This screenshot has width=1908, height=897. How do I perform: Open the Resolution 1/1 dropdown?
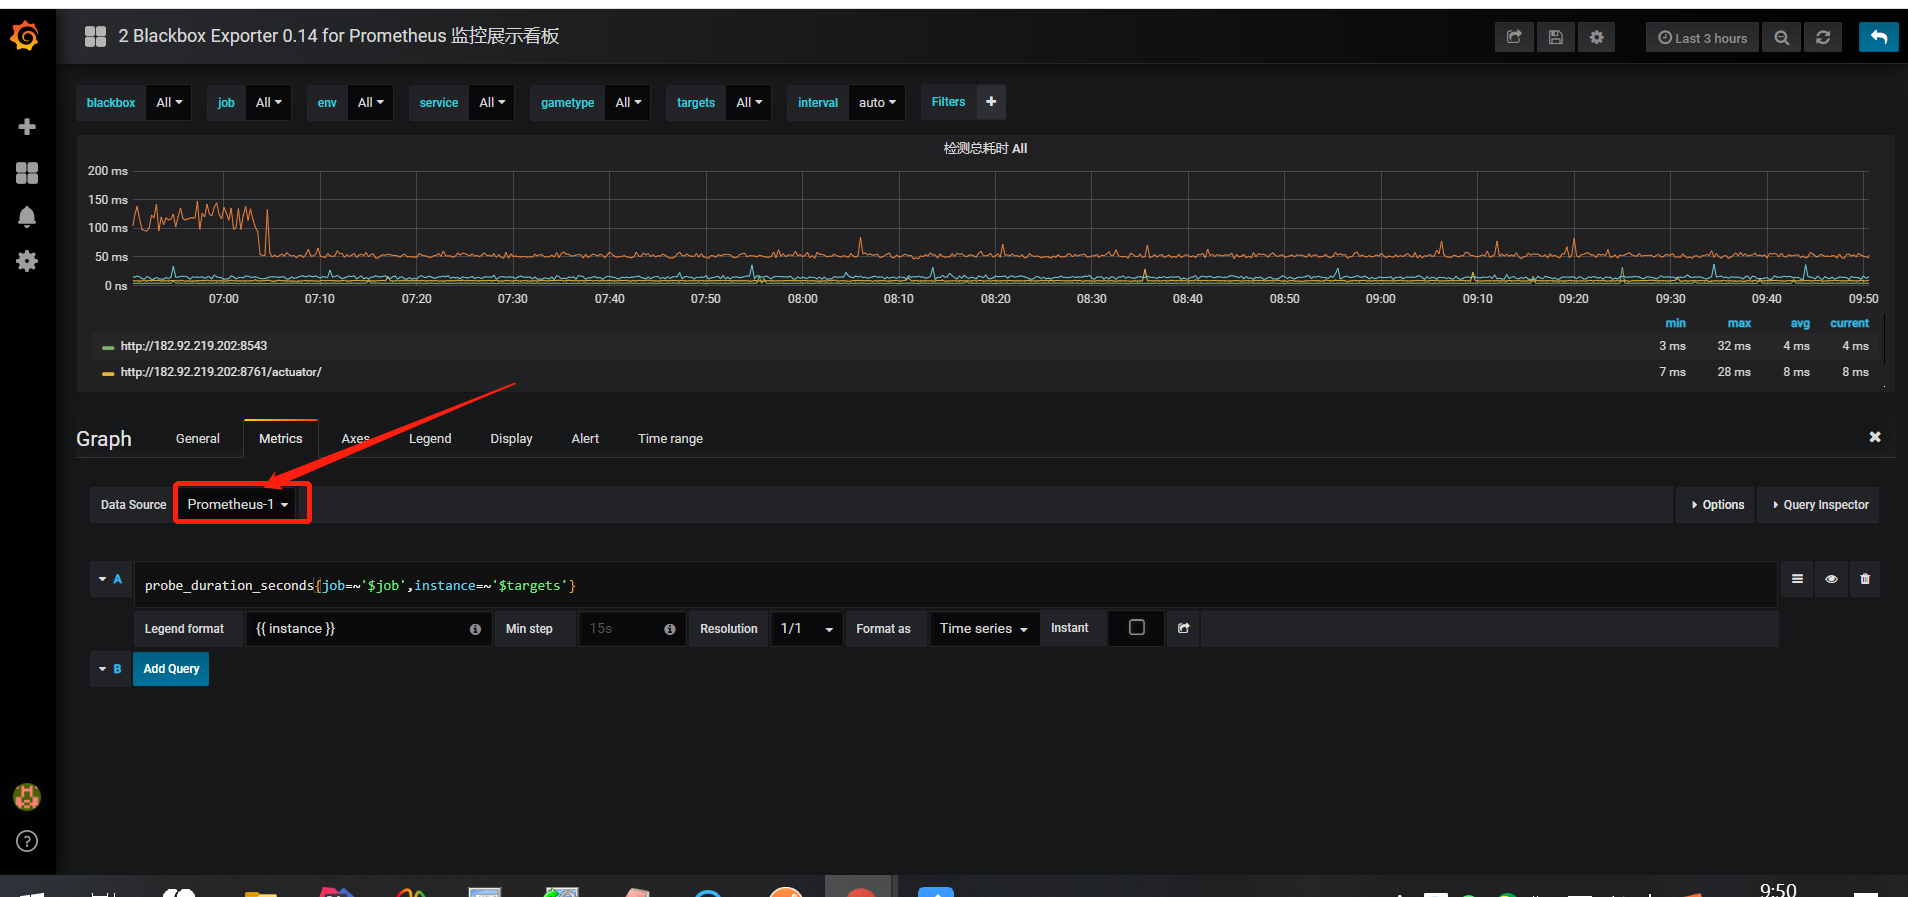[806, 629]
